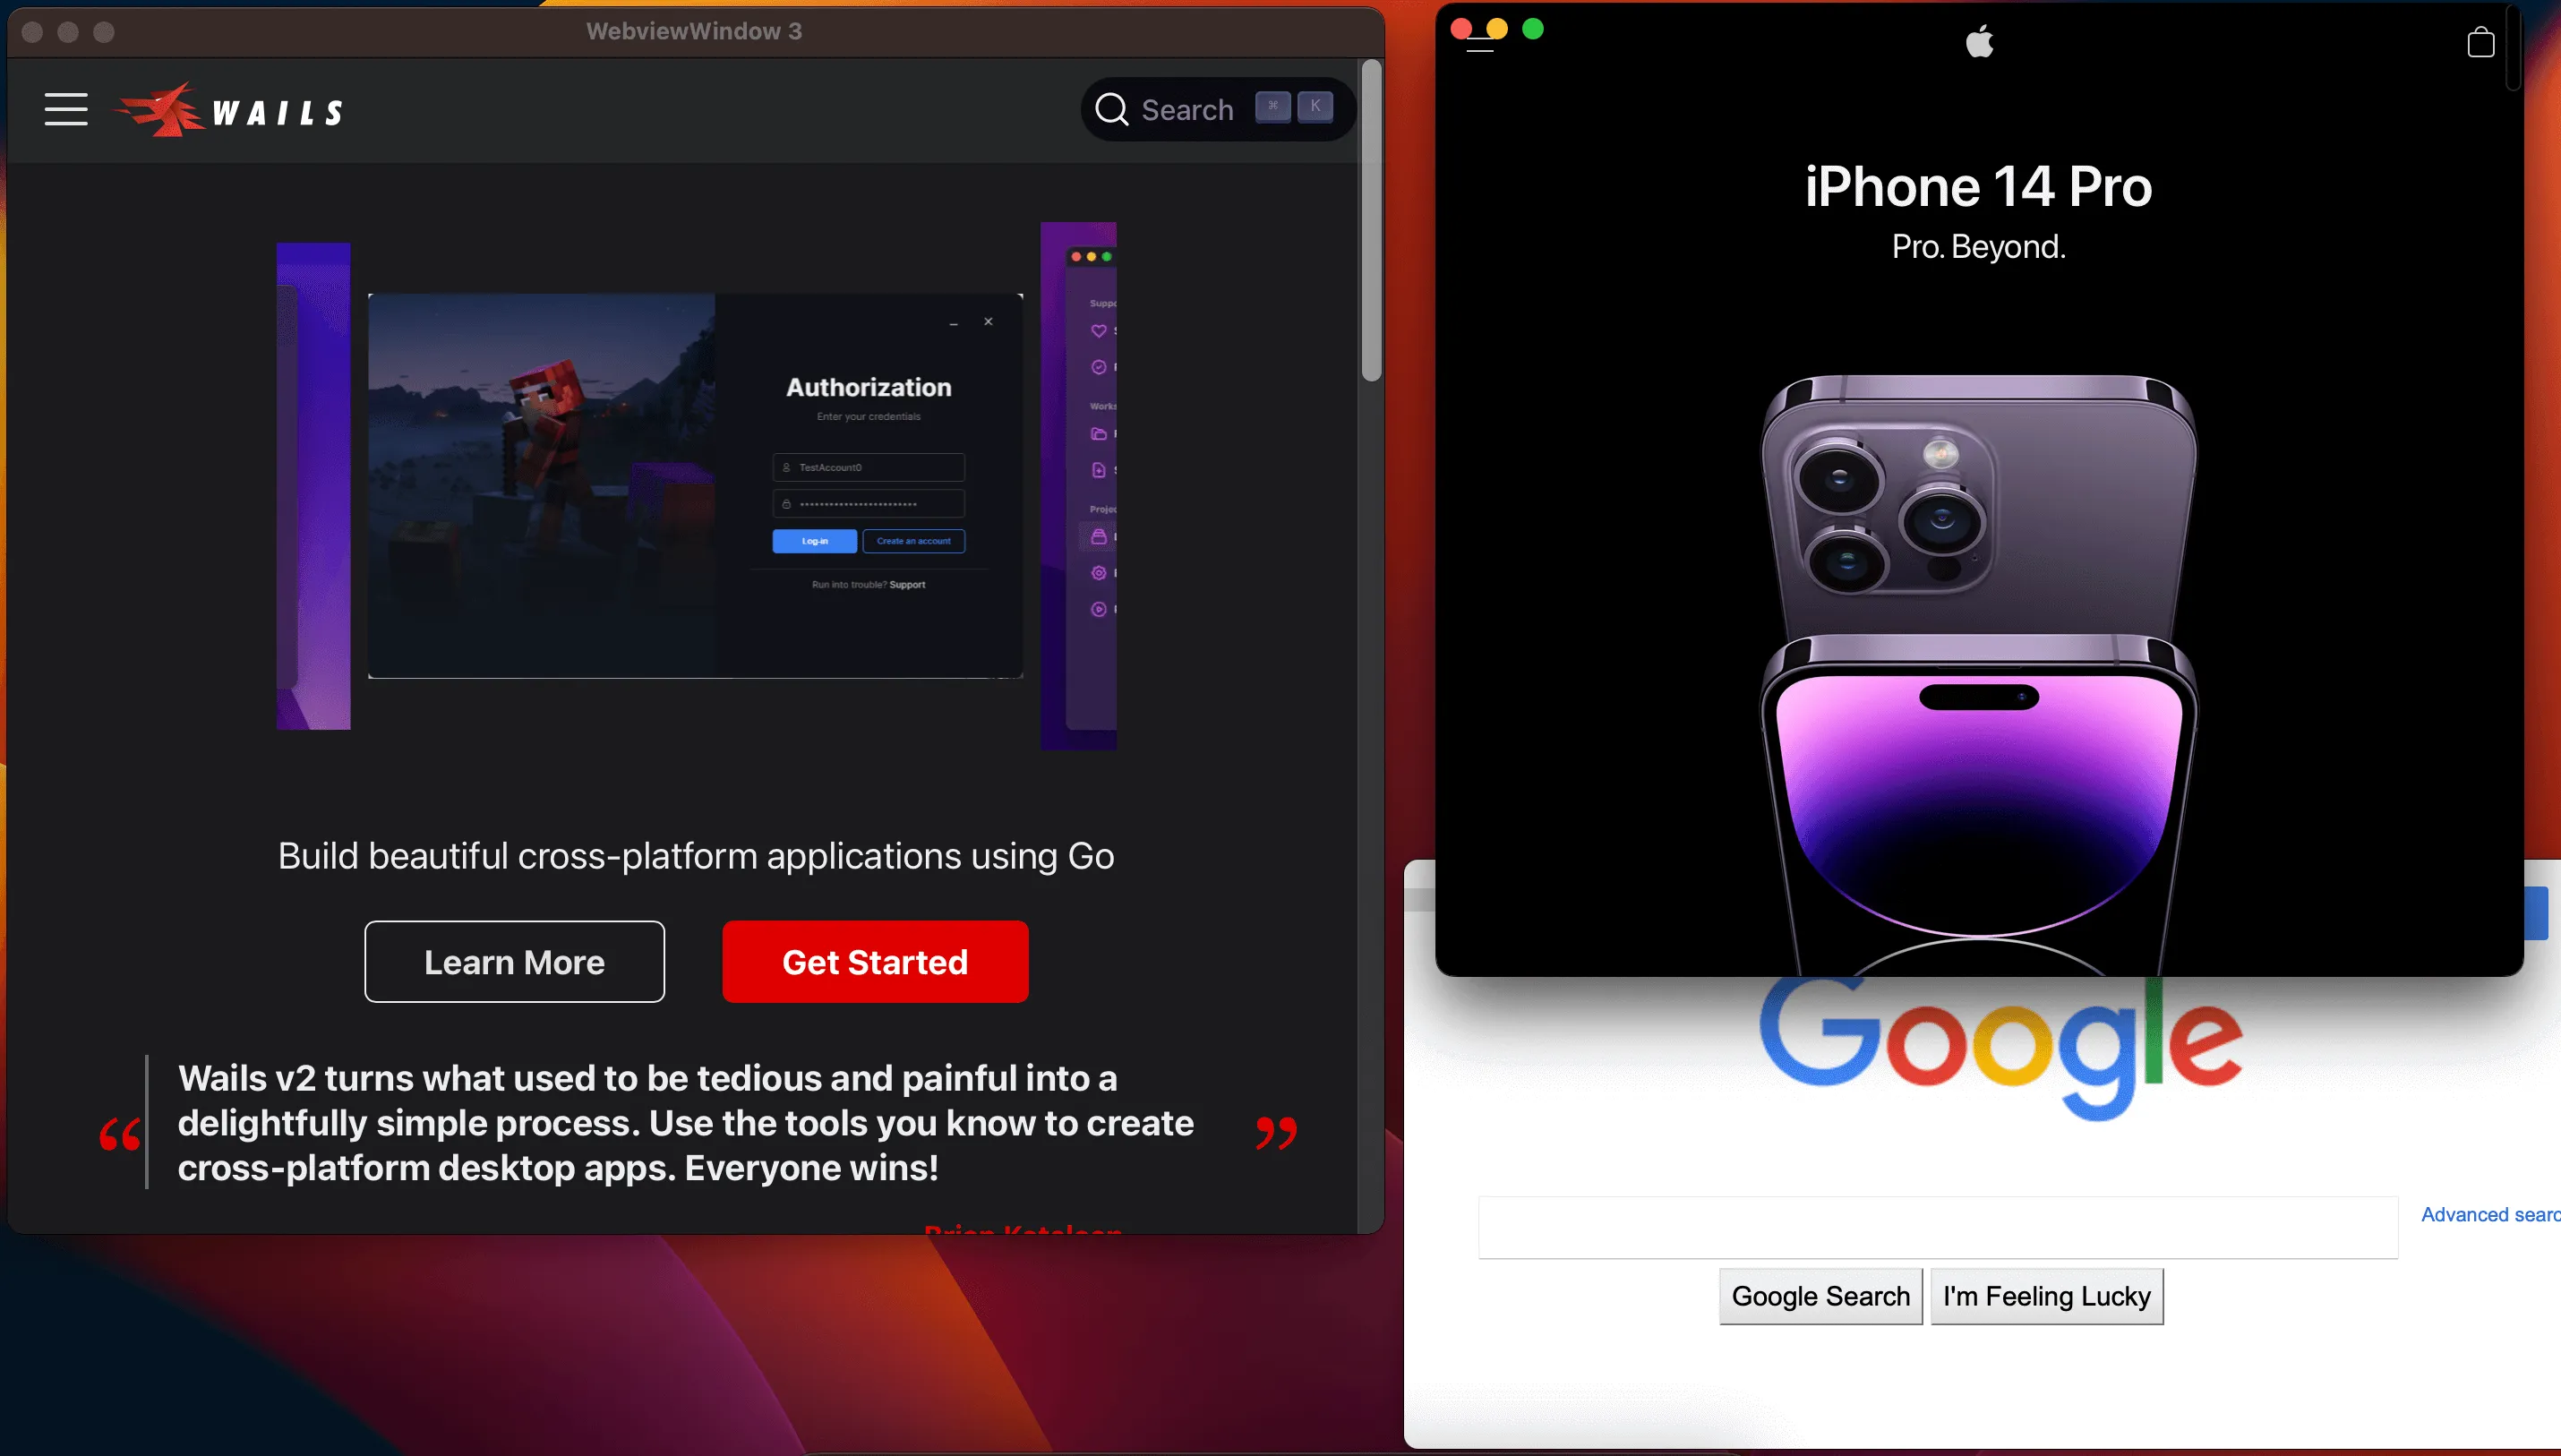The height and width of the screenshot is (1456, 2561).
Task: Click the shopping bag icon on Apple page
Action: 2482,42
